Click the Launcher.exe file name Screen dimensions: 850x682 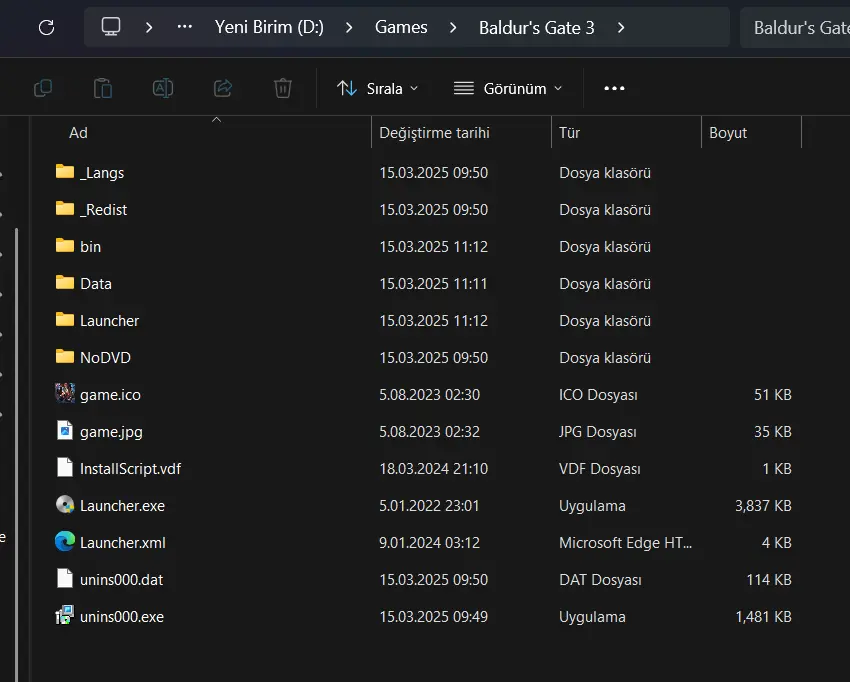click(x=123, y=506)
